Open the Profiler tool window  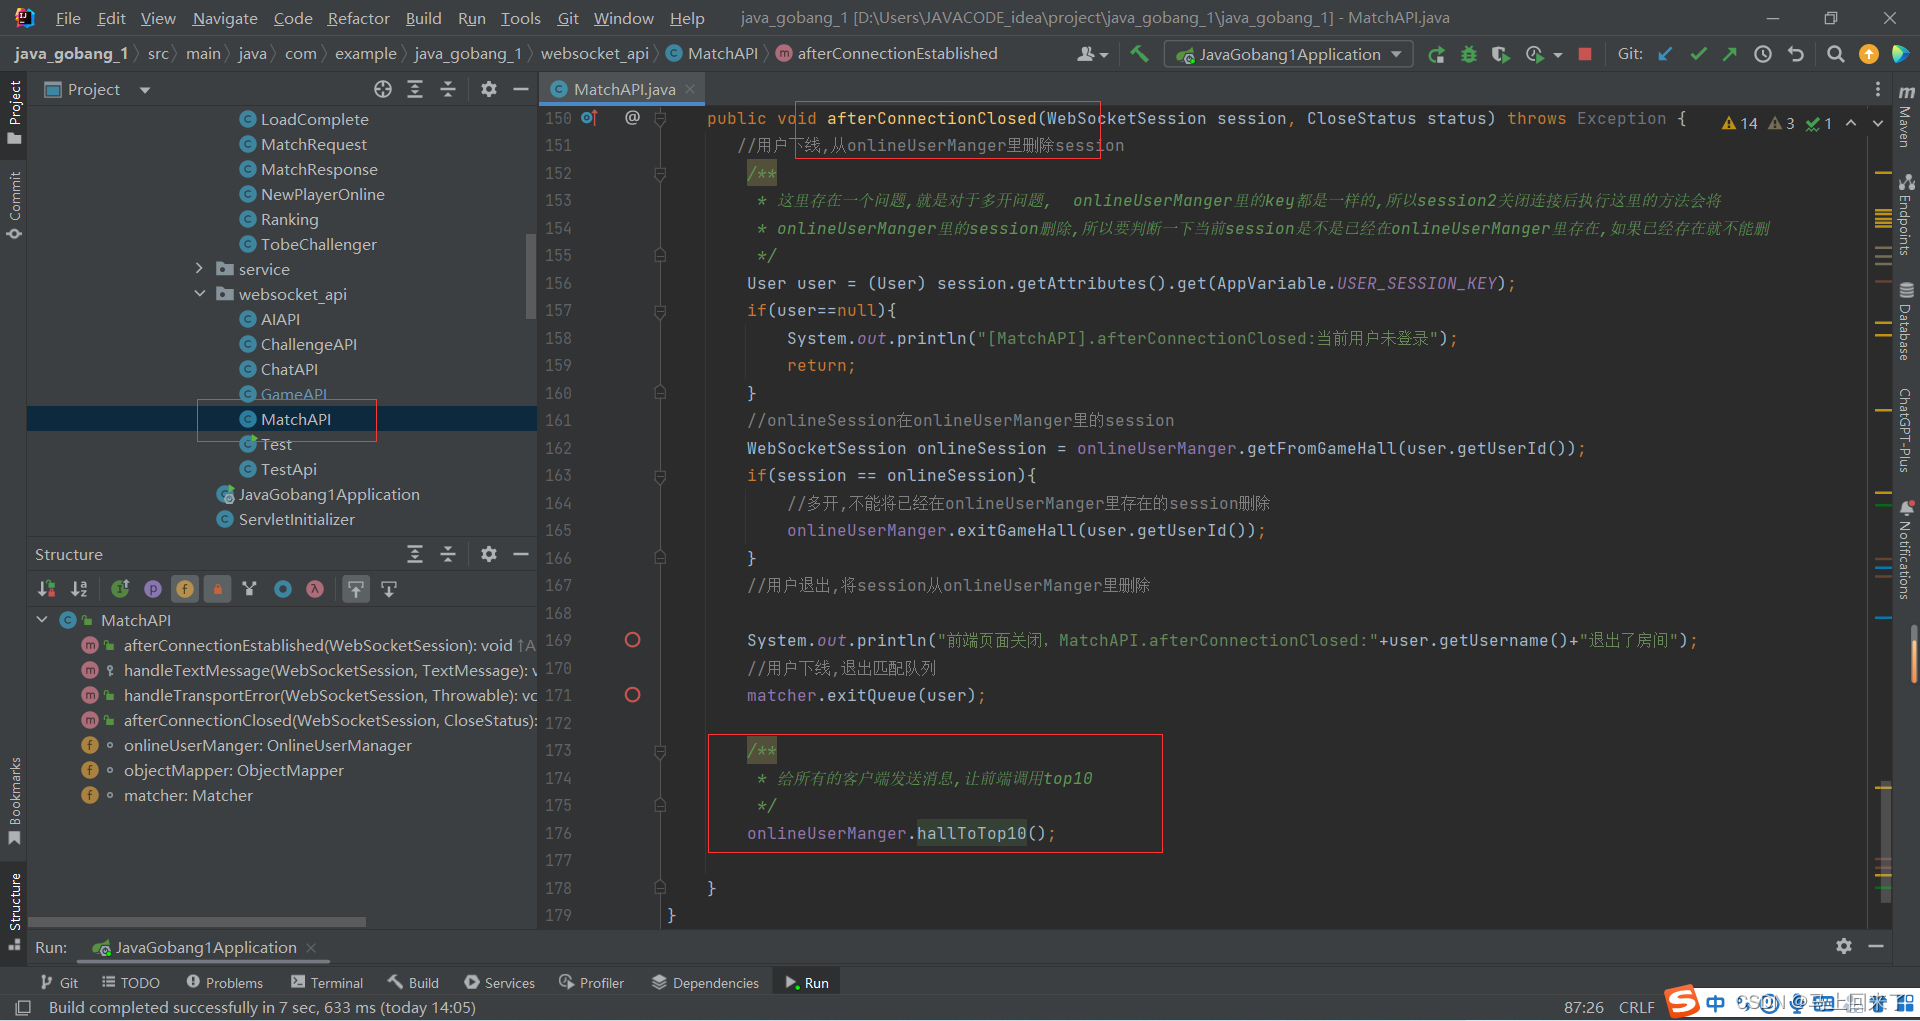pyautogui.click(x=591, y=983)
